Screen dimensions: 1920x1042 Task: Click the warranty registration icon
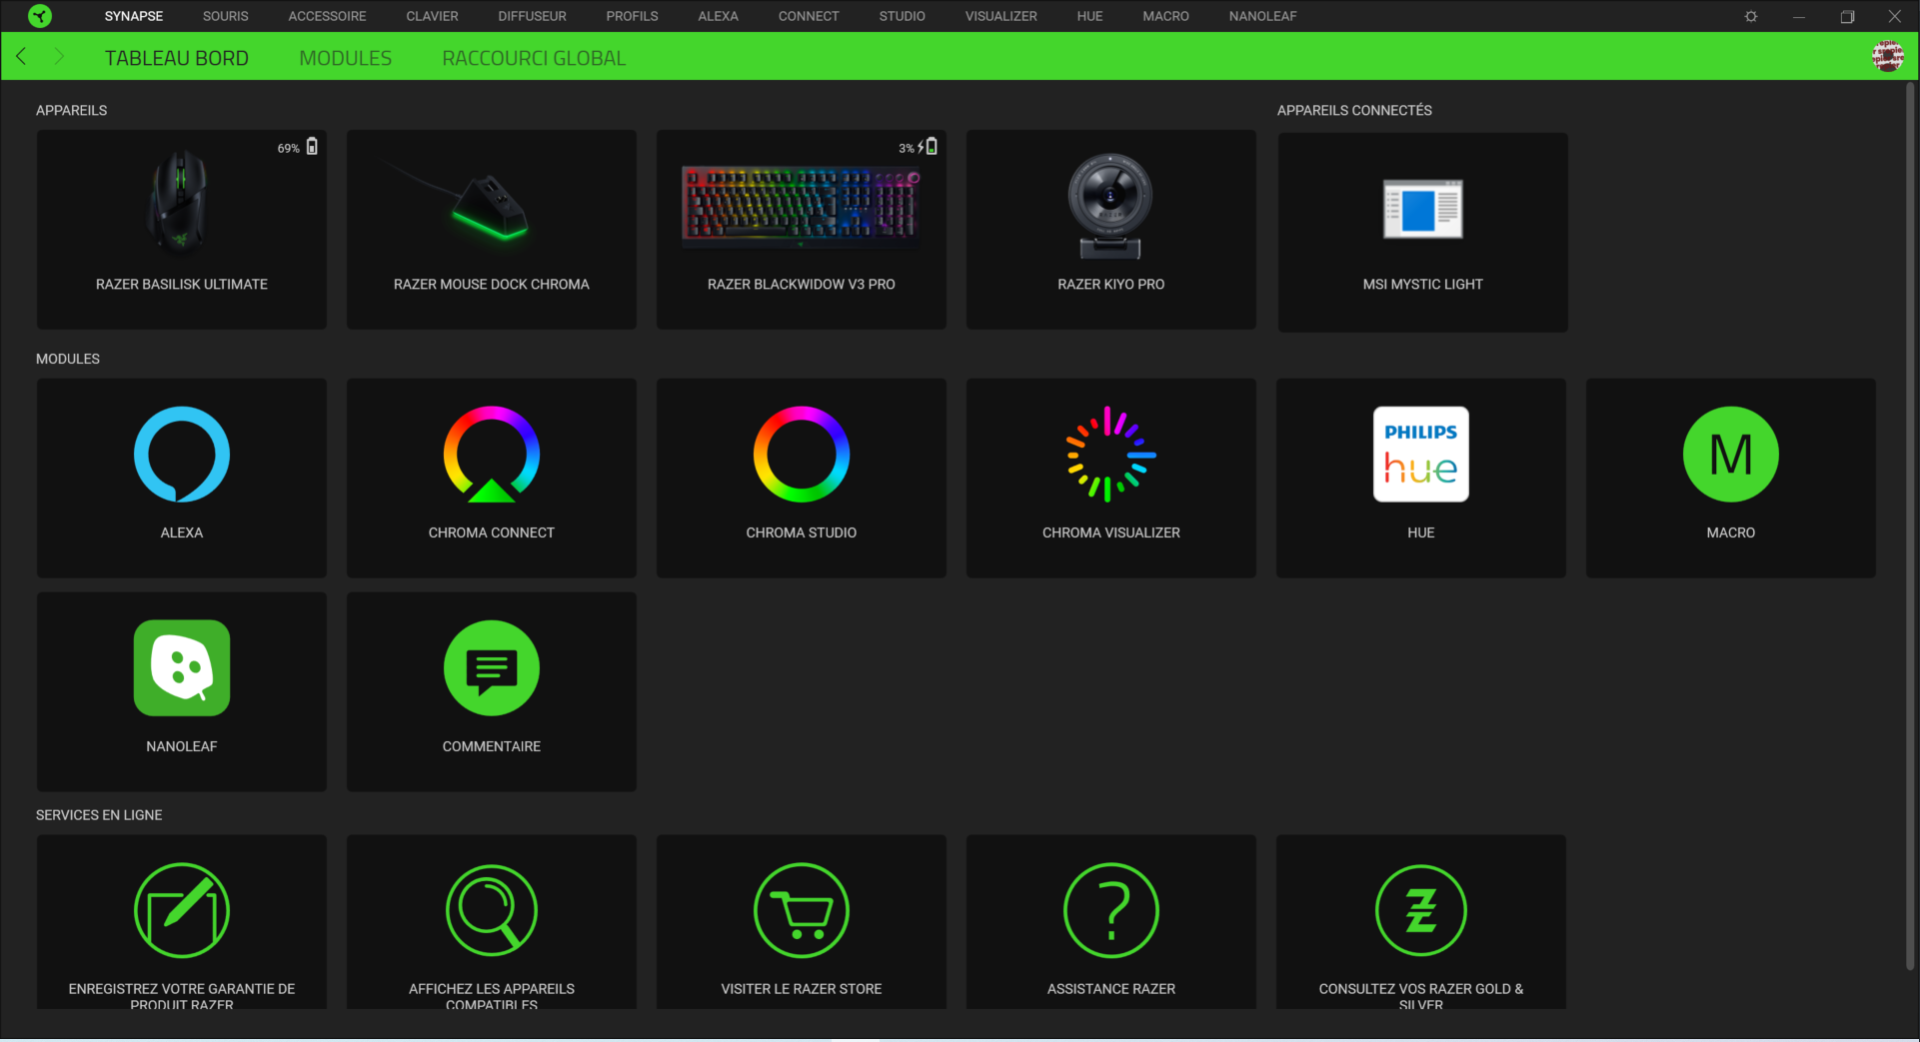tap(182, 910)
